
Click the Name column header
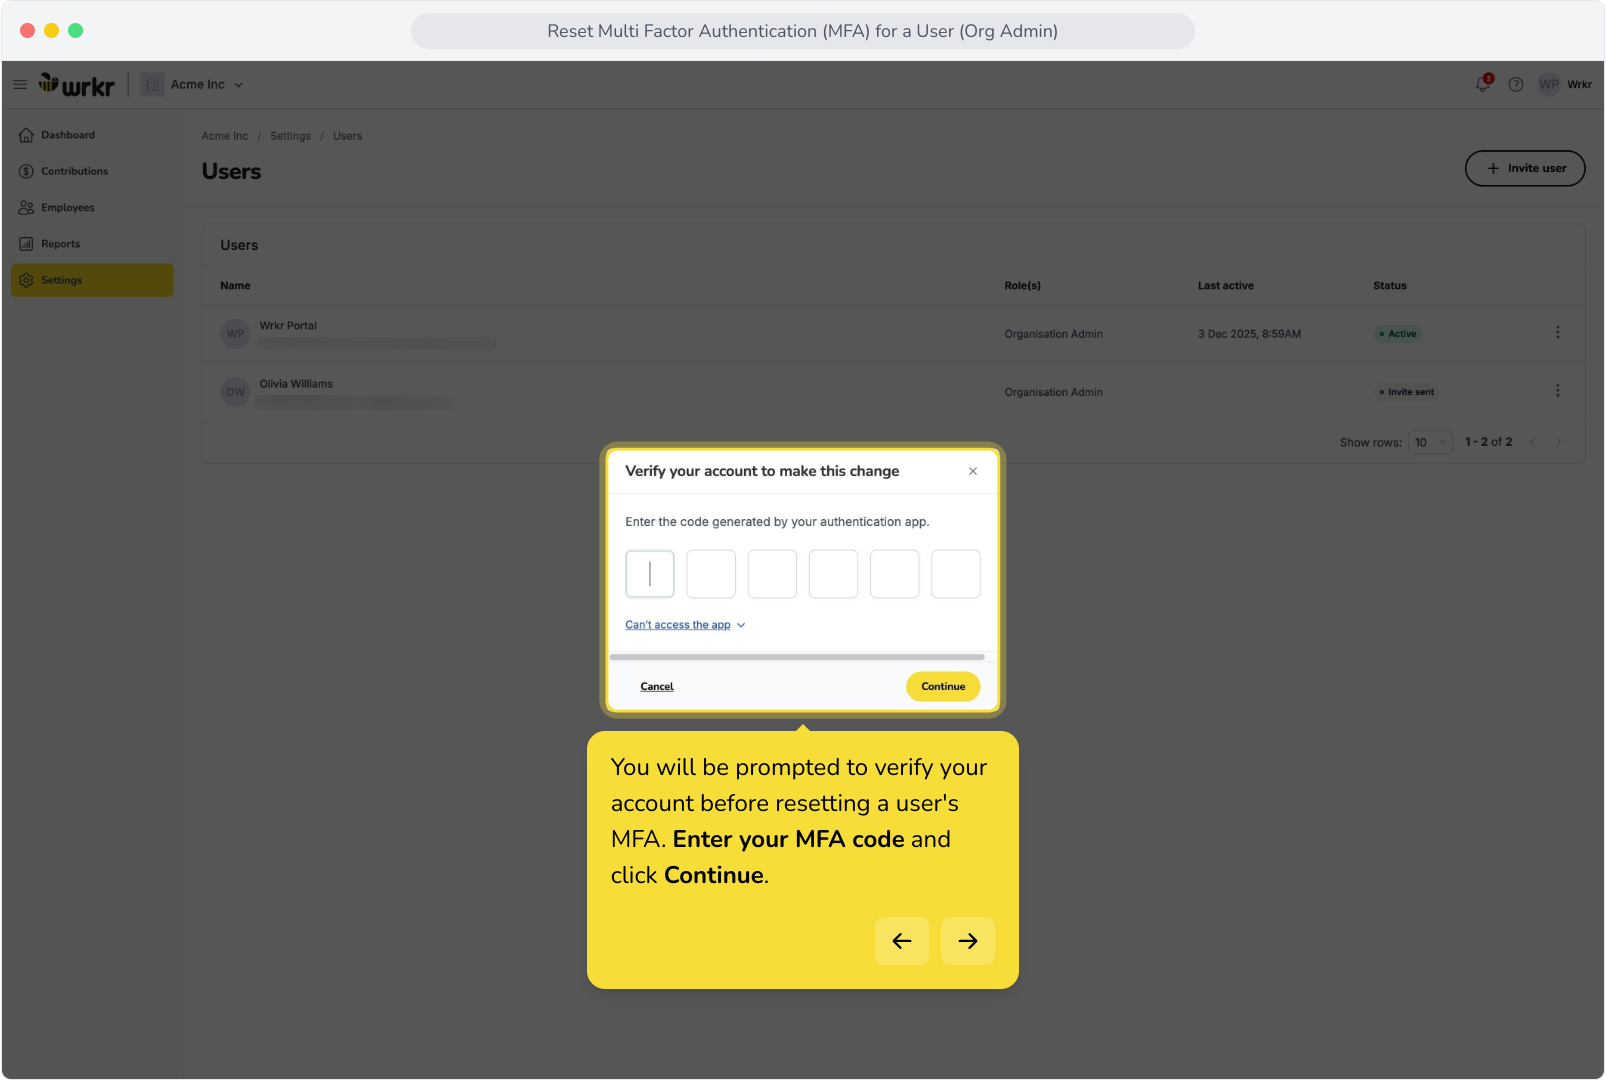(235, 286)
